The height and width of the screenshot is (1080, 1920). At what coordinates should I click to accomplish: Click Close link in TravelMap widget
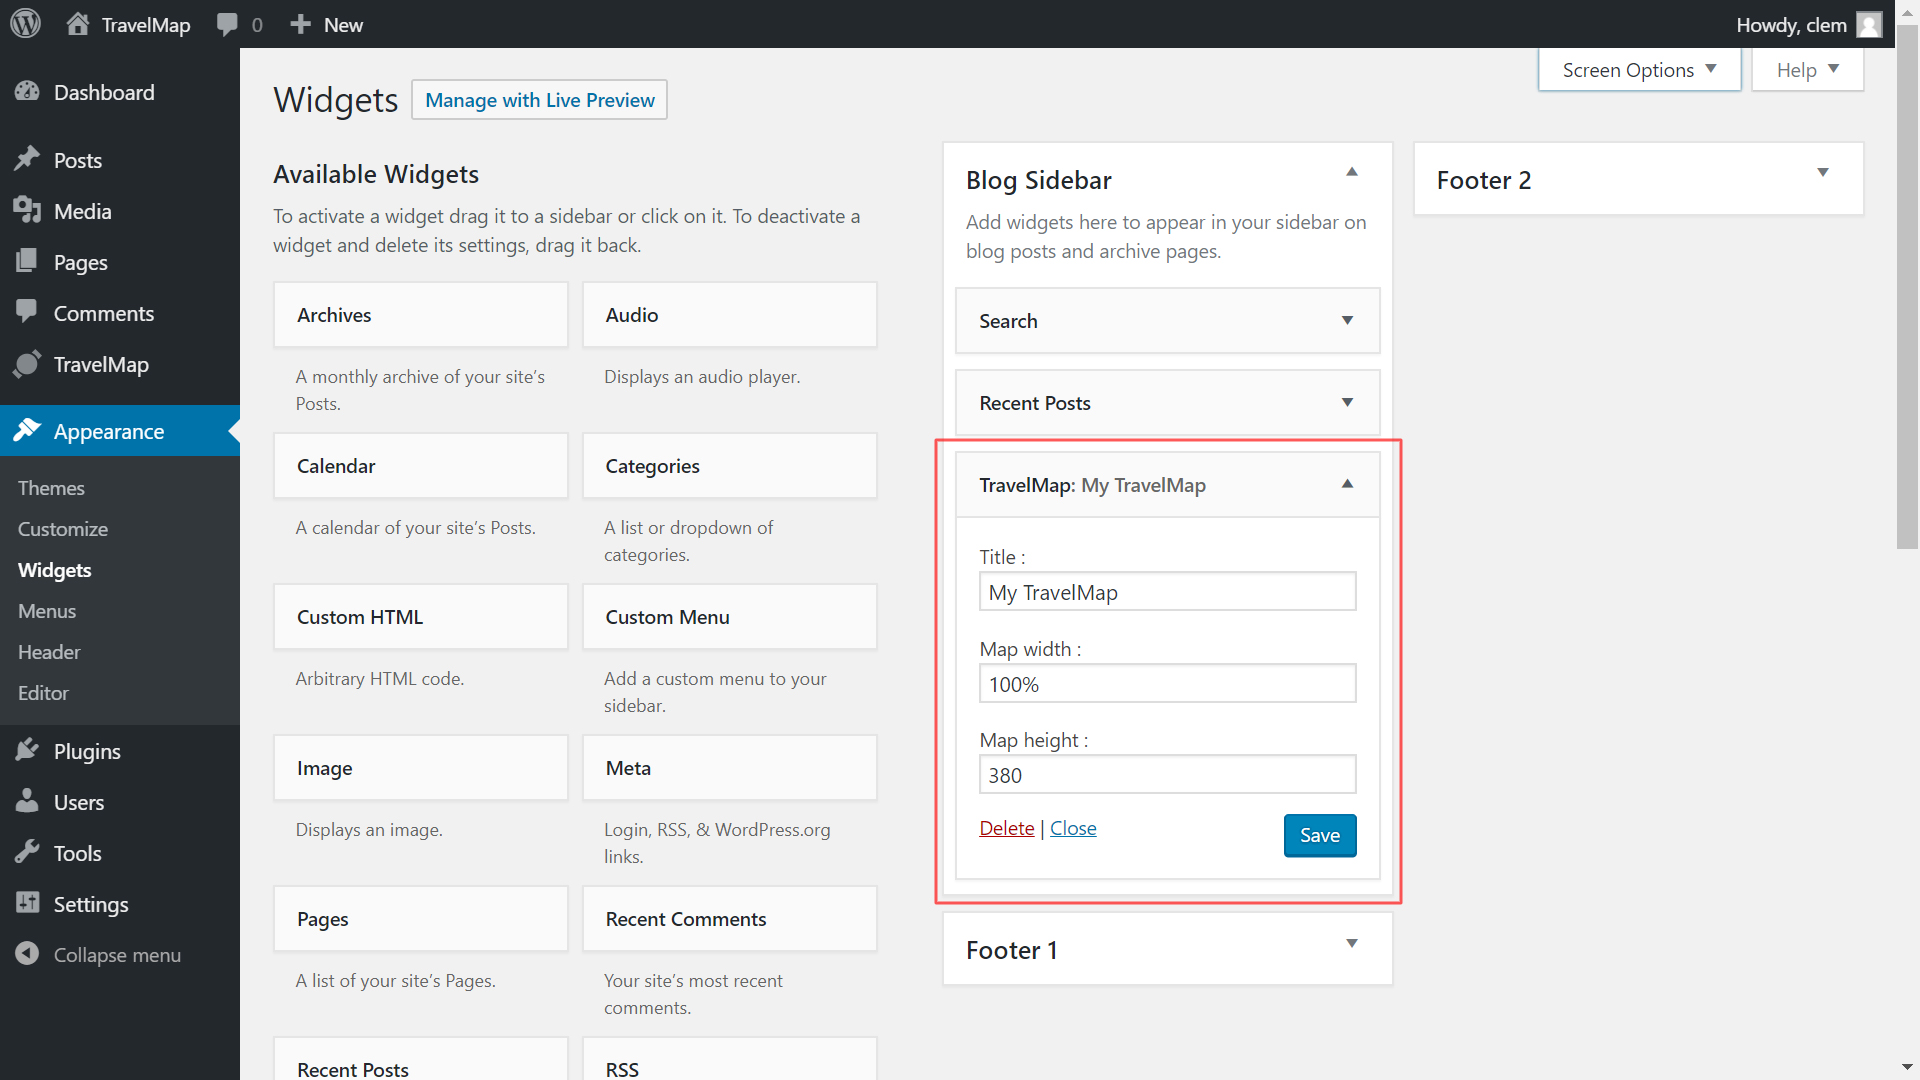[x=1073, y=828]
